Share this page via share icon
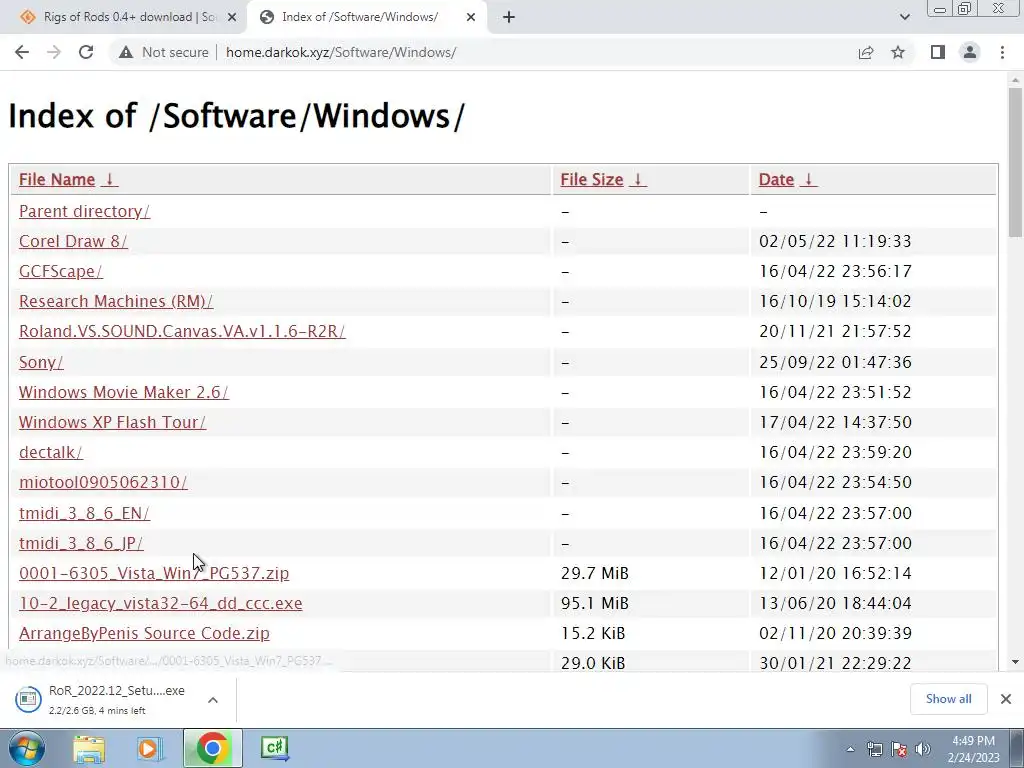The height and width of the screenshot is (768, 1024). (866, 52)
